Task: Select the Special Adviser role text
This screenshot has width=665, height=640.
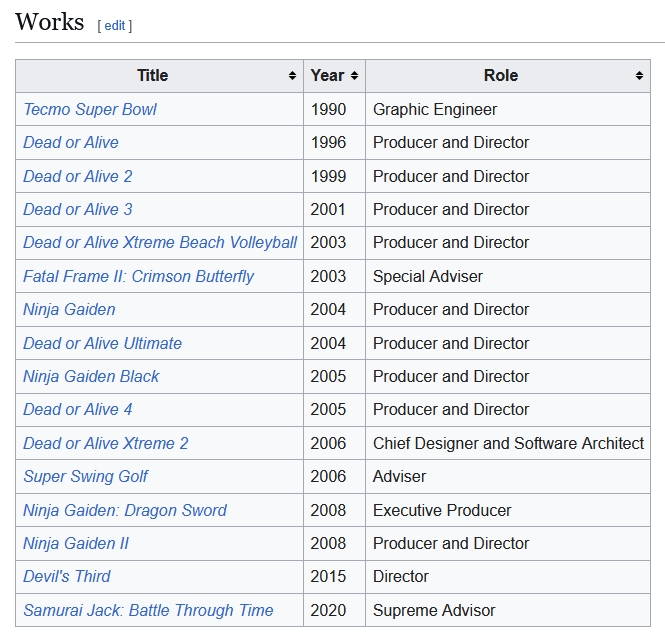Action: point(428,277)
